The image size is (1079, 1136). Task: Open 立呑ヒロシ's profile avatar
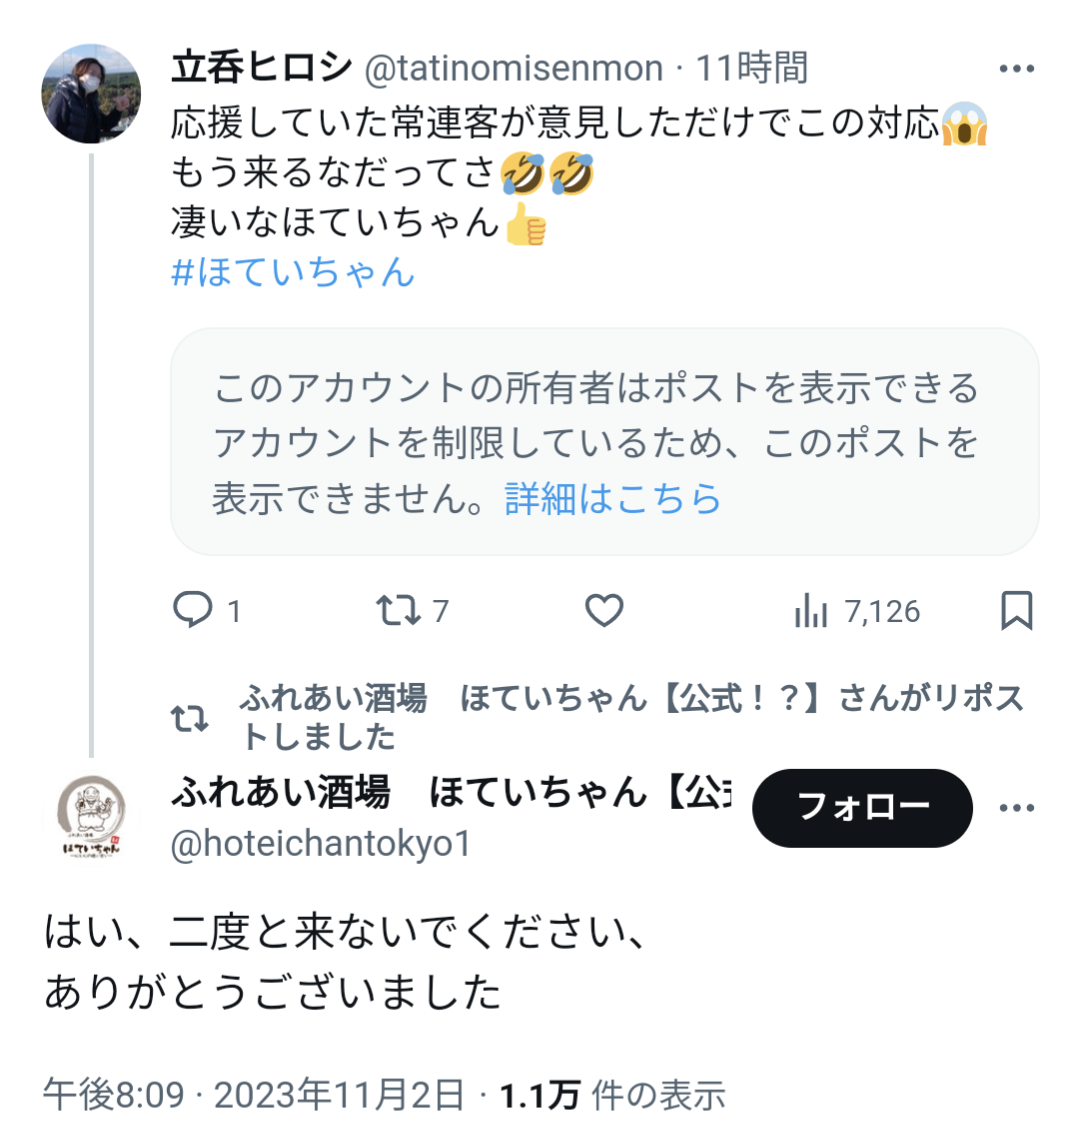pyautogui.click(x=91, y=93)
